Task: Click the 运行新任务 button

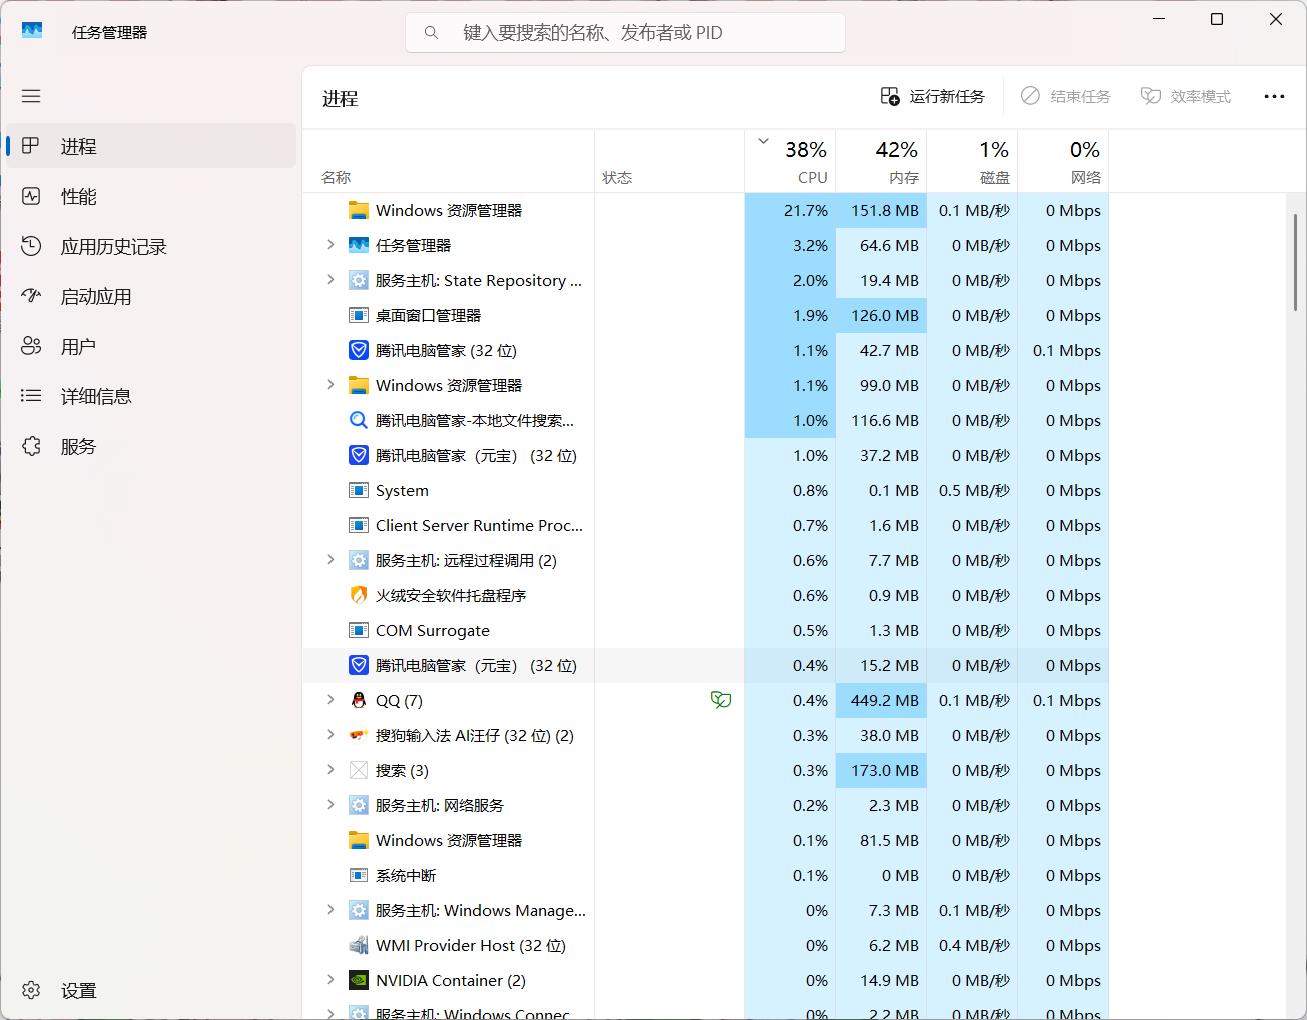Action: 932,96
